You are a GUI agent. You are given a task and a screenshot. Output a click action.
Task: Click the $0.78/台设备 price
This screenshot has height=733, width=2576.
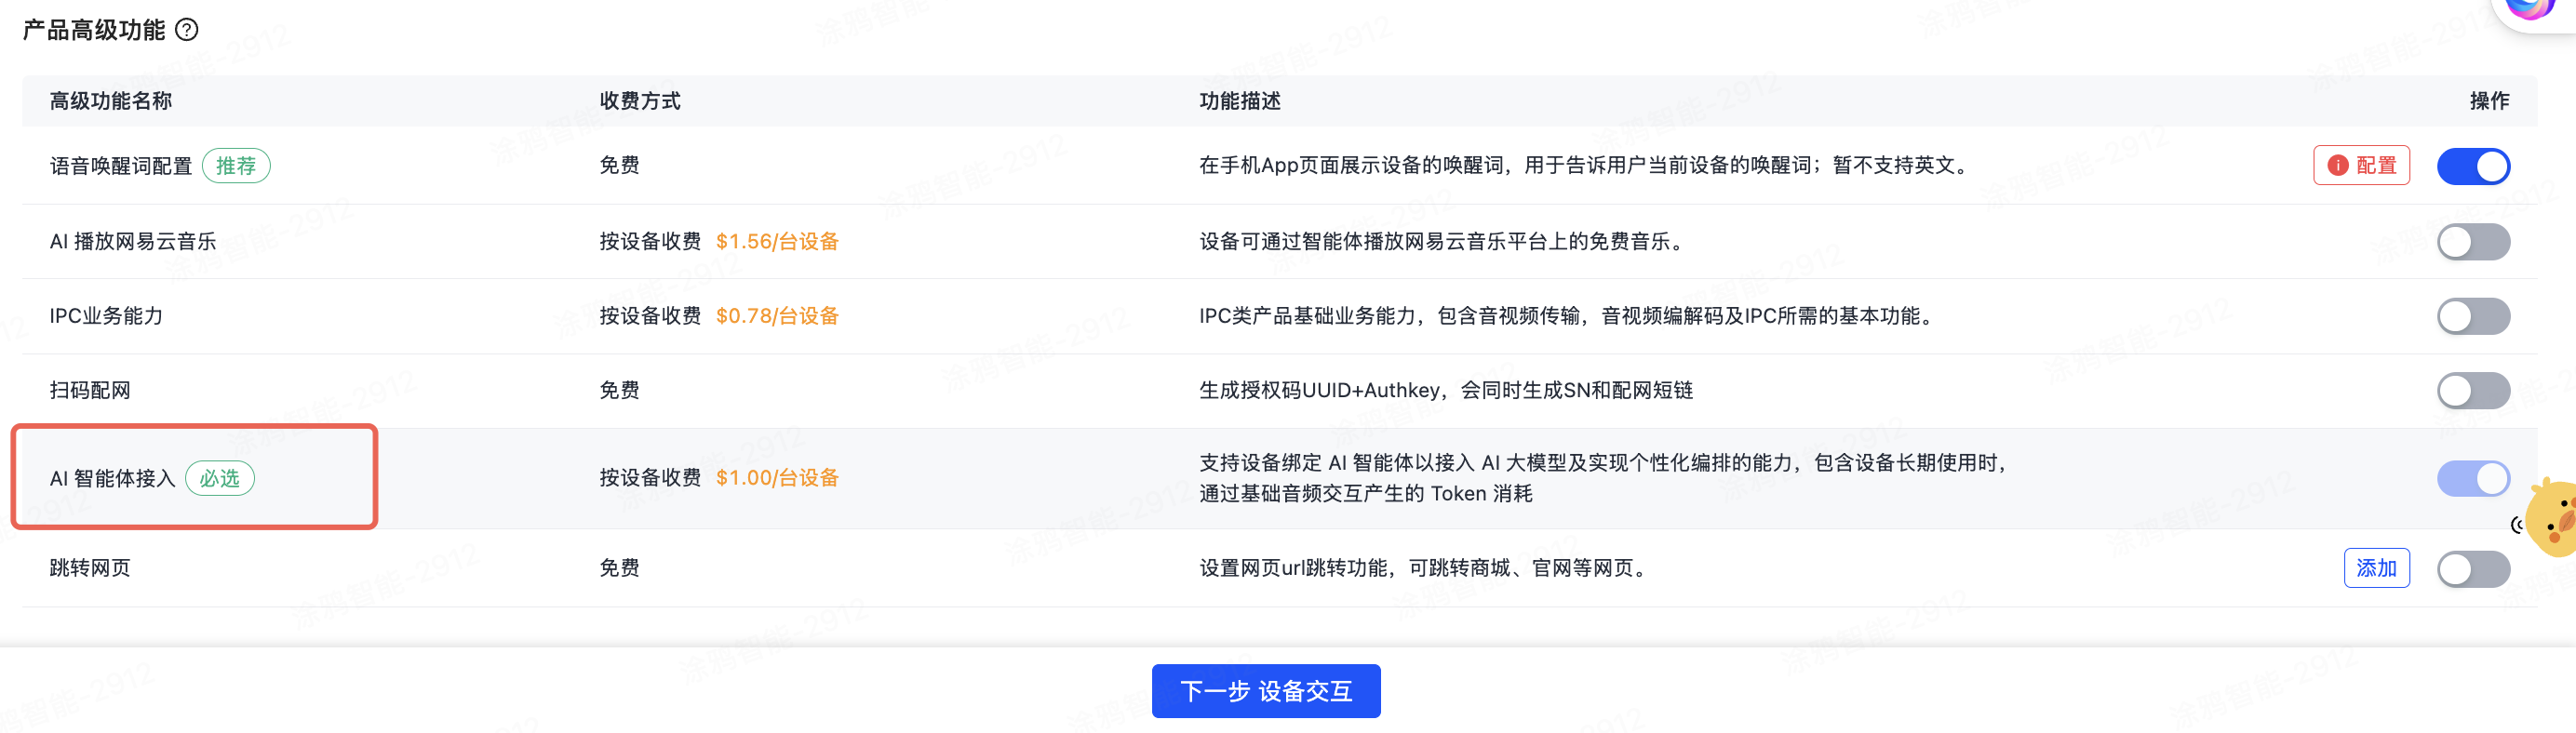(x=777, y=316)
